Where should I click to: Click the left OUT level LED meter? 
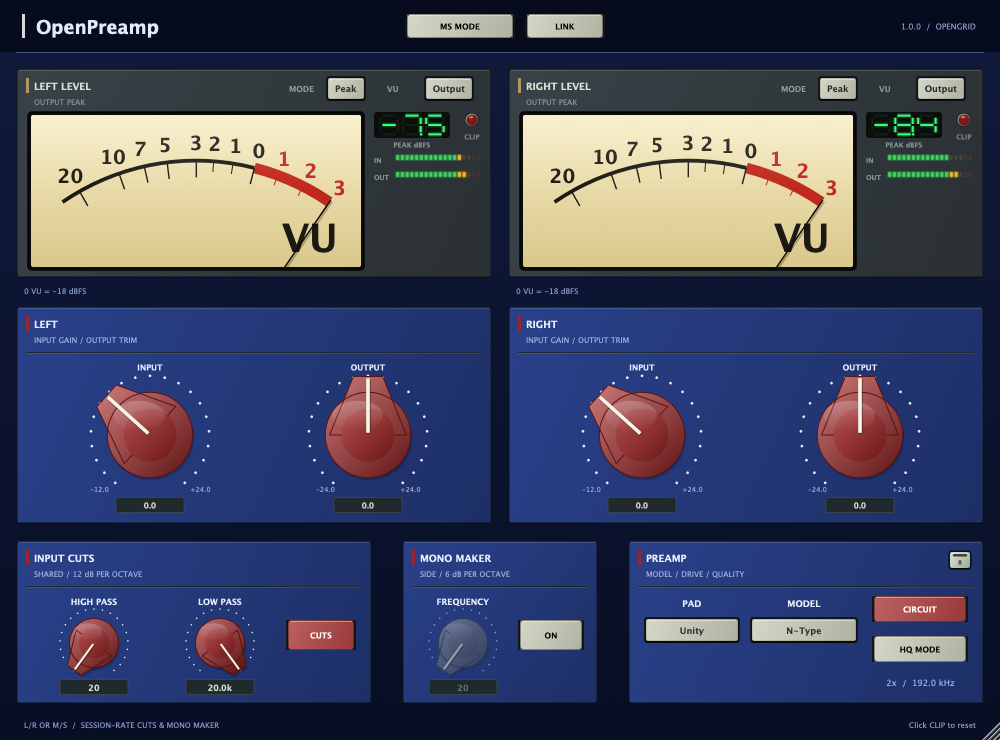tap(438, 174)
